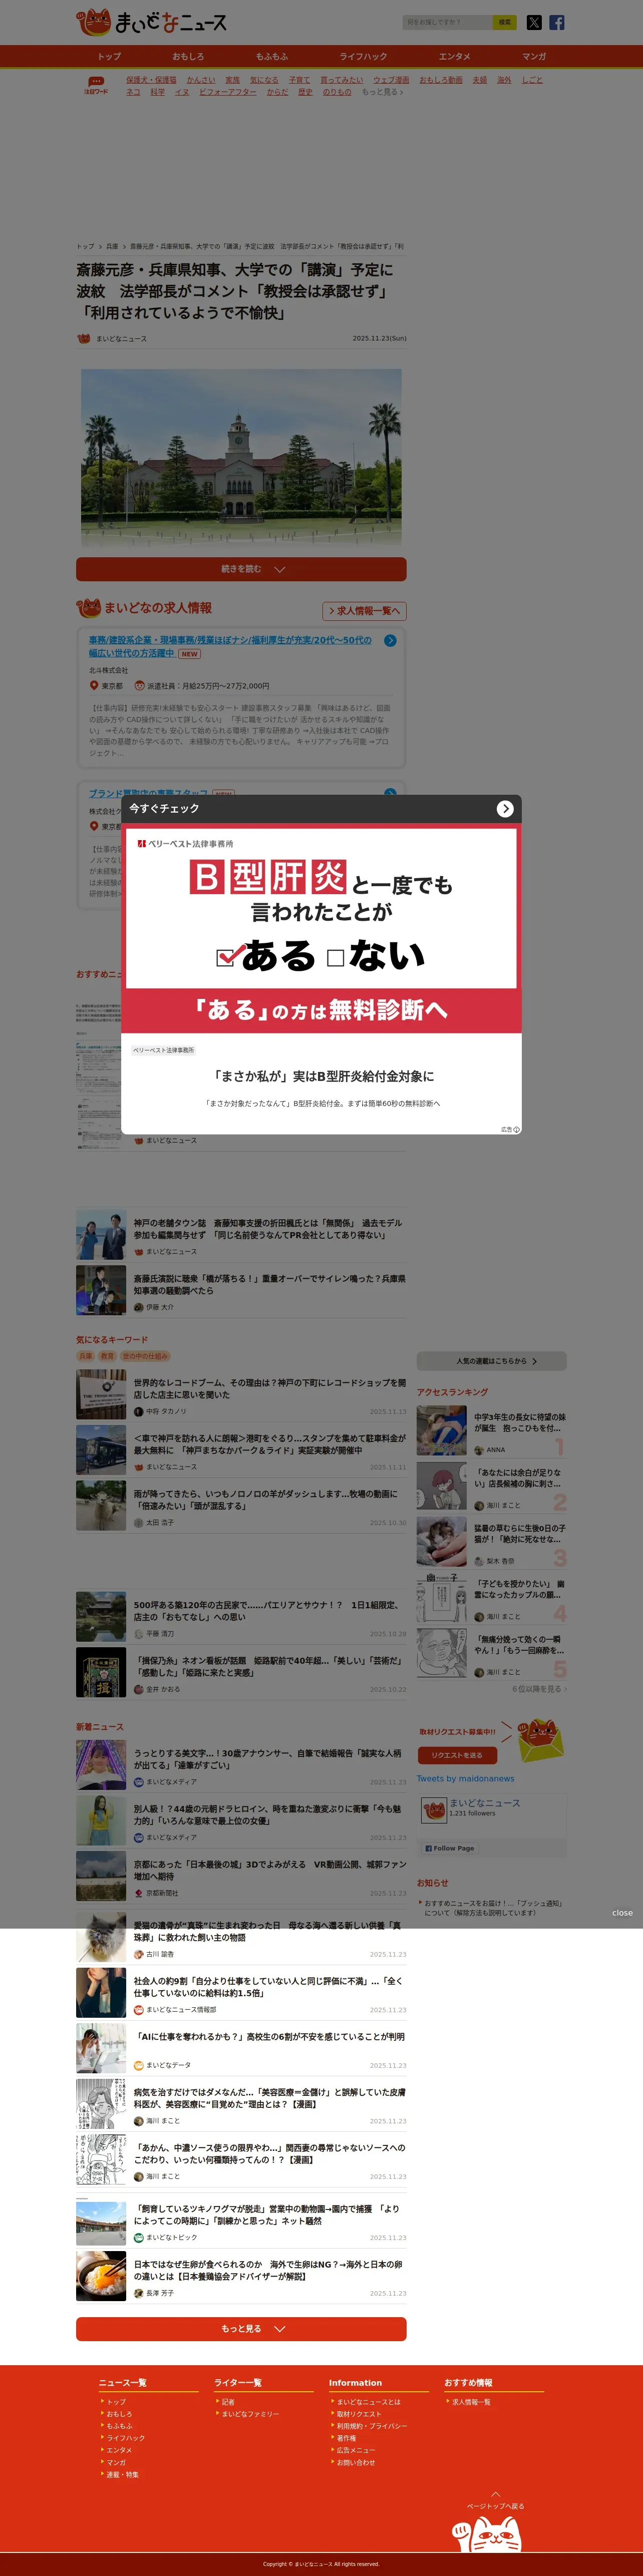Click まいどなニュース author icon under the headline
The width and height of the screenshot is (643, 2576).
[84, 338]
